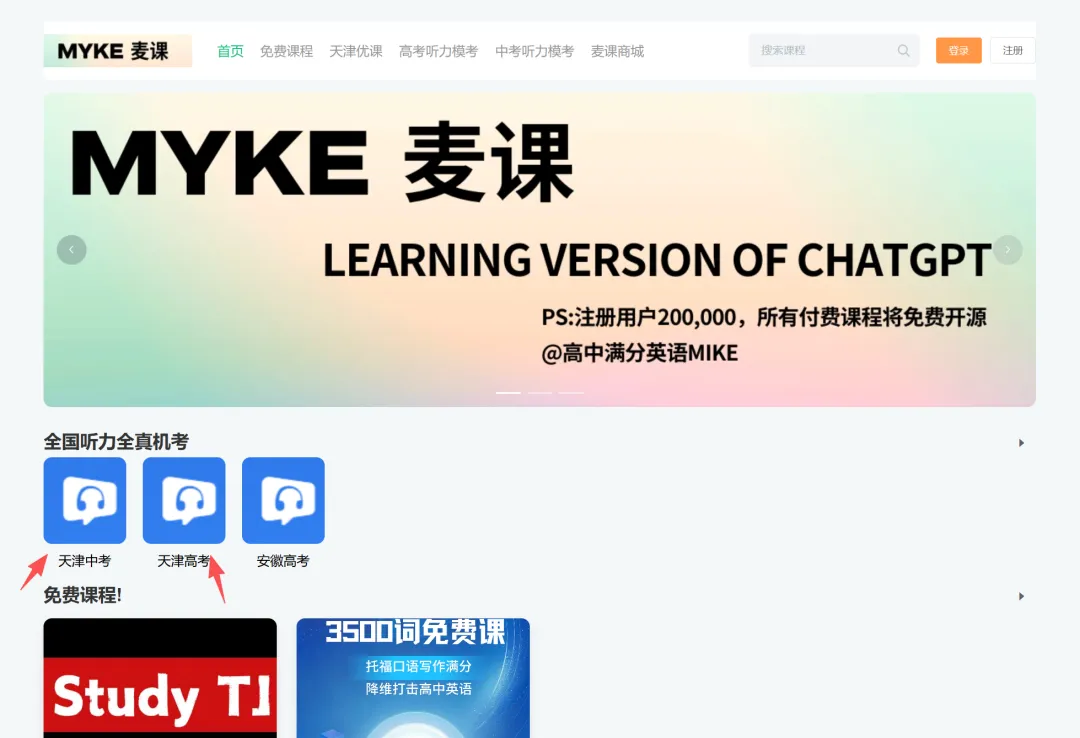Select the first carousel indicator

tap(508, 392)
